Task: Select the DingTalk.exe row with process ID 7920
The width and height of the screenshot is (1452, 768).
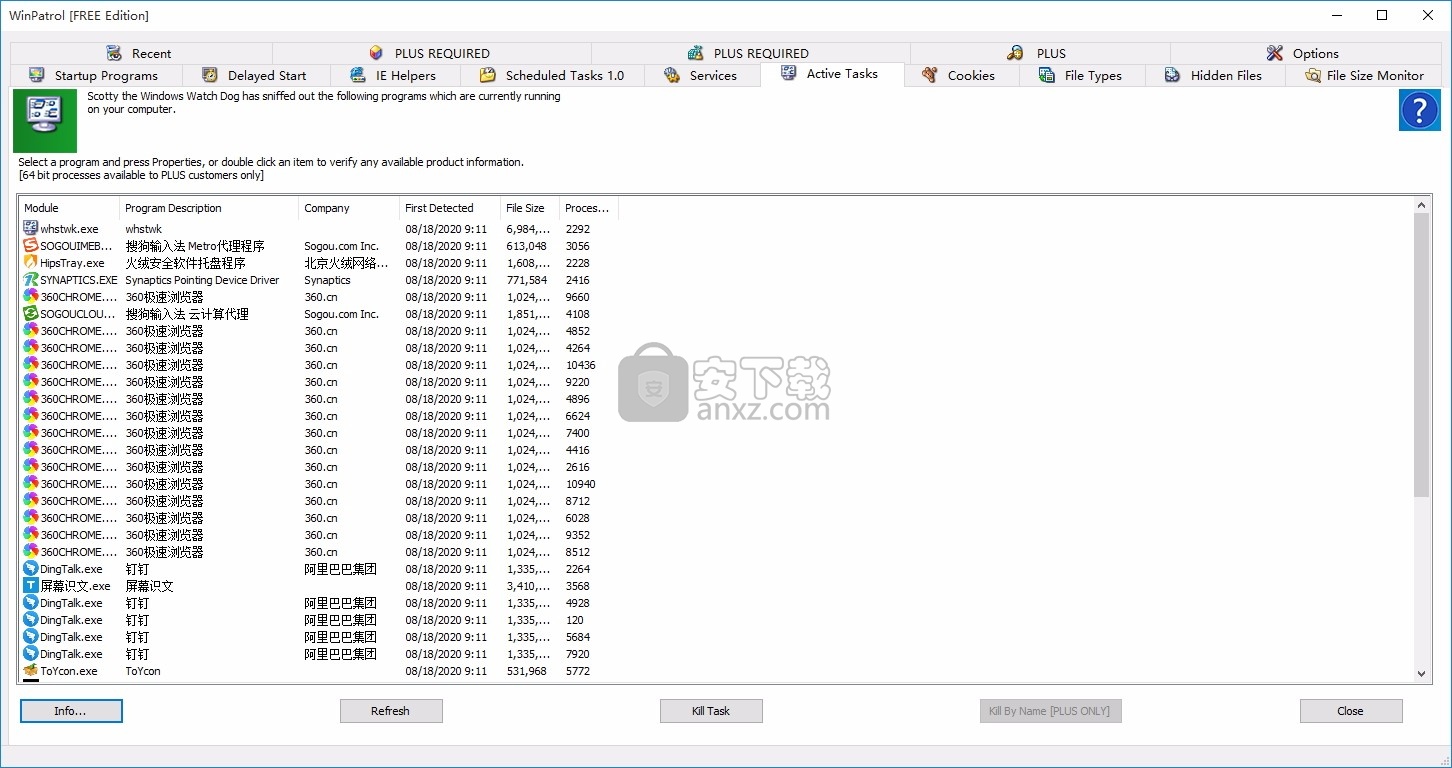Action: (319, 654)
